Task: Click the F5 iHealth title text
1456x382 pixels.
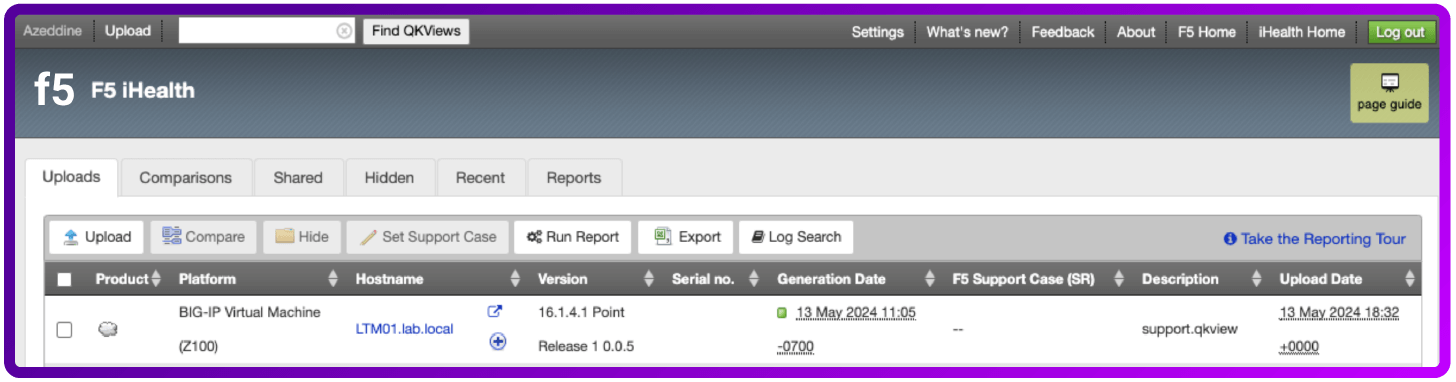Action: coord(143,91)
